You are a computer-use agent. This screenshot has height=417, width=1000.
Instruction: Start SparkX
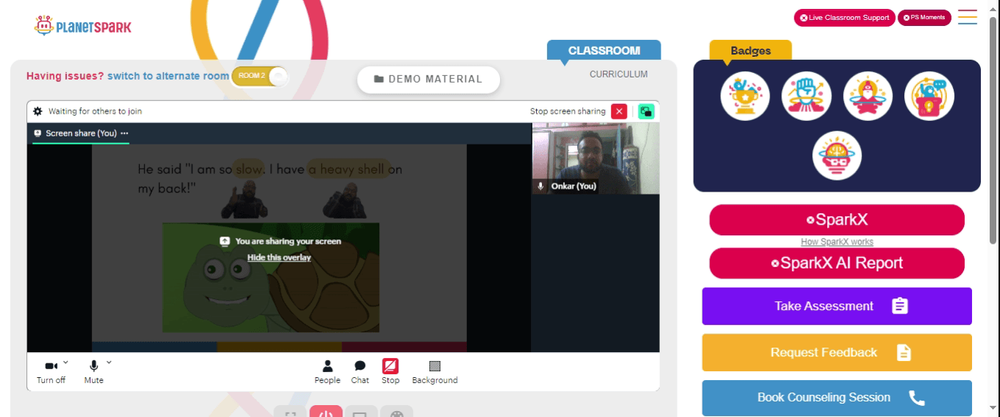tap(837, 220)
